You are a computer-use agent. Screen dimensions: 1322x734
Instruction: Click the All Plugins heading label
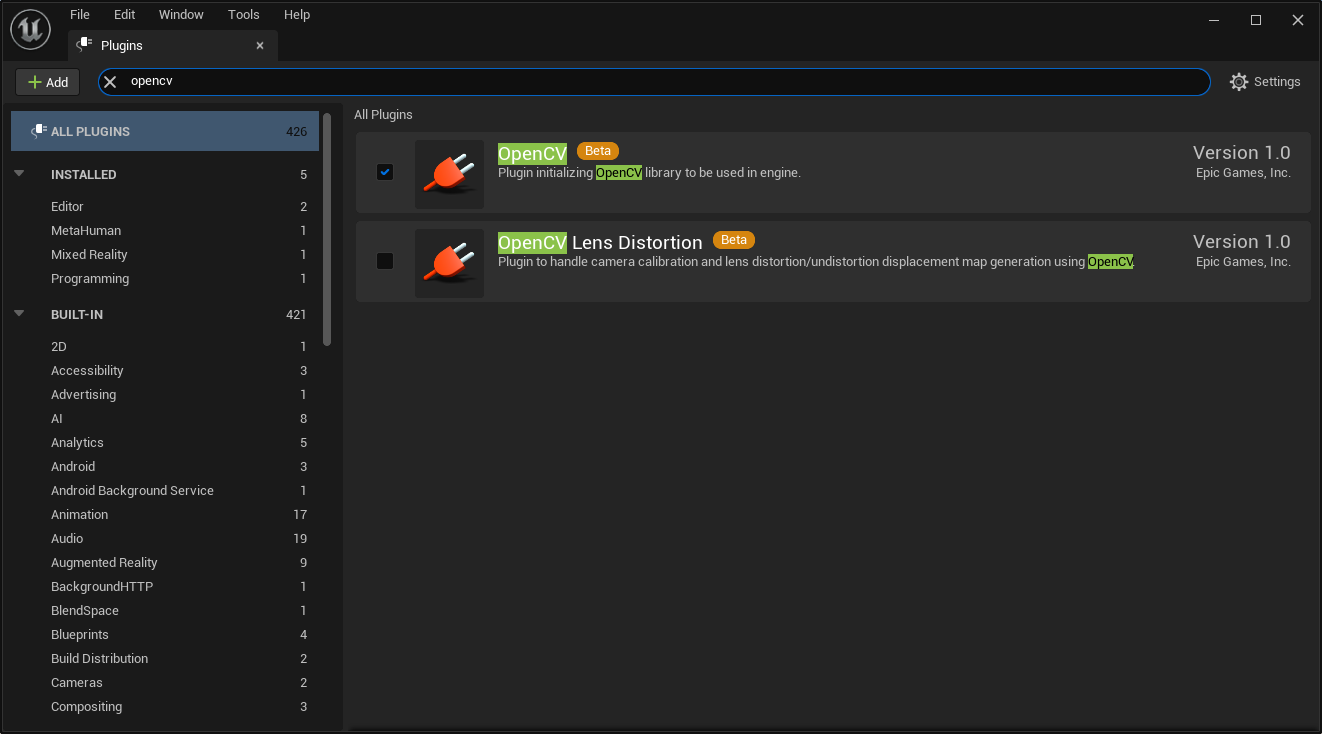click(383, 115)
